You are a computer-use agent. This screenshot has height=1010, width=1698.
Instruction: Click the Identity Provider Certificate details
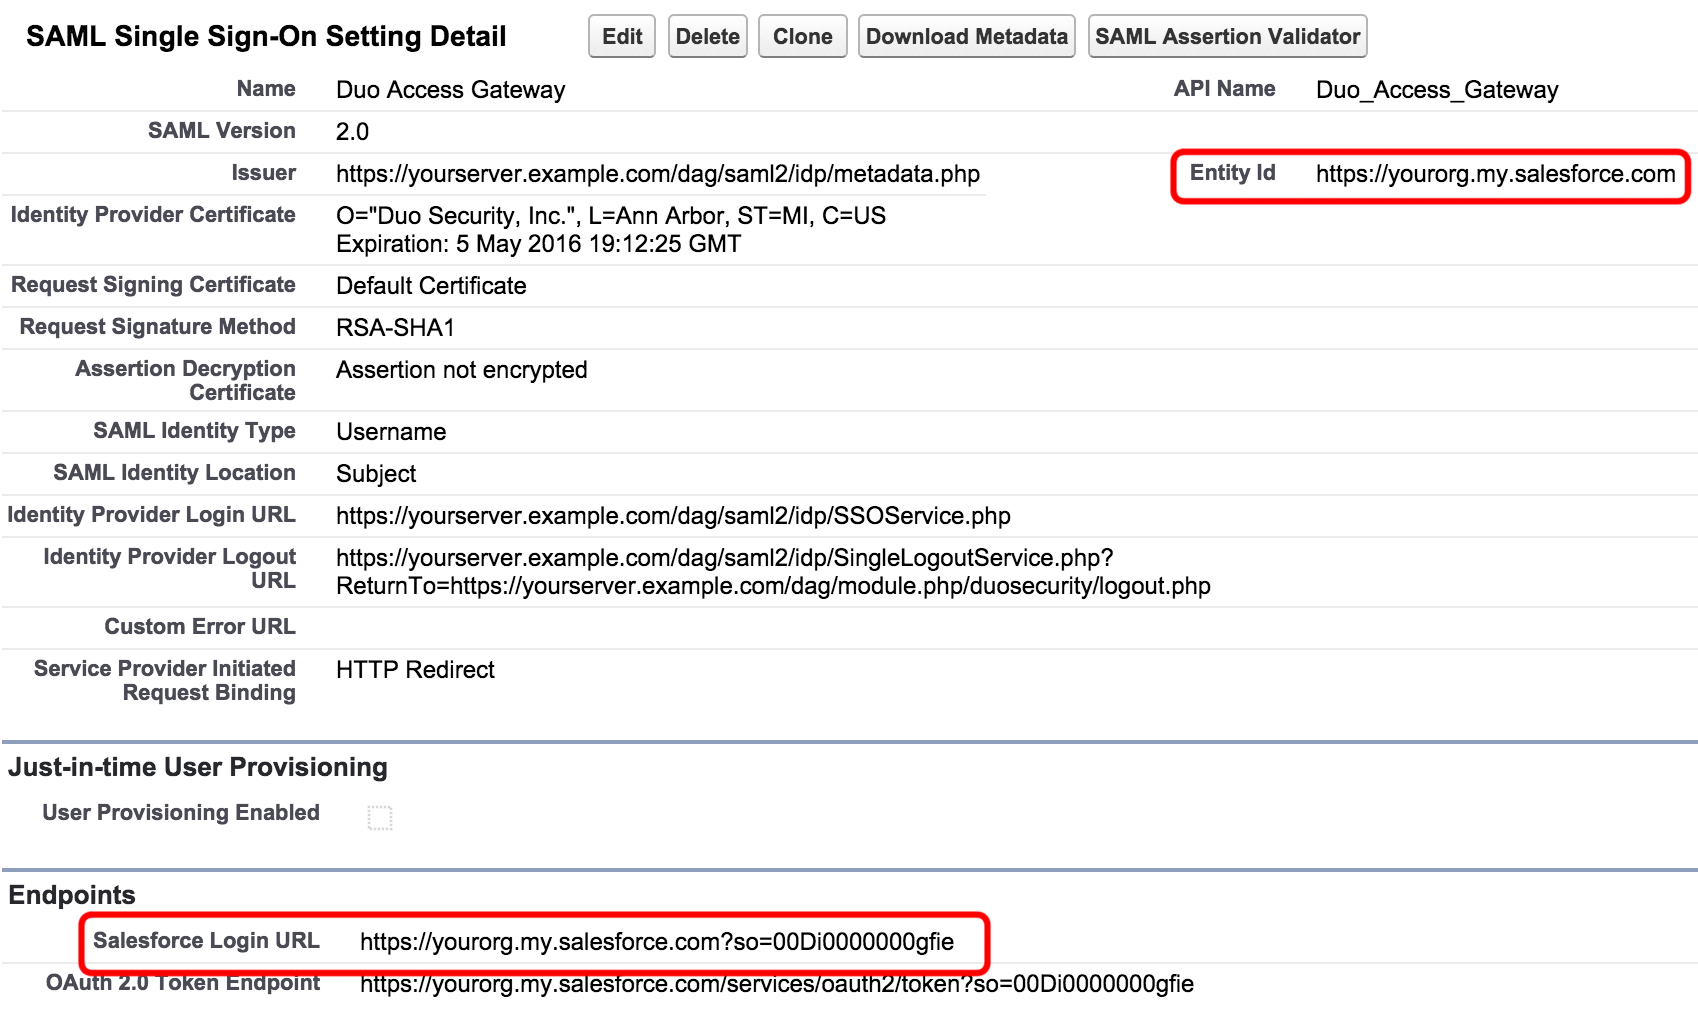pyautogui.click(x=611, y=215)
